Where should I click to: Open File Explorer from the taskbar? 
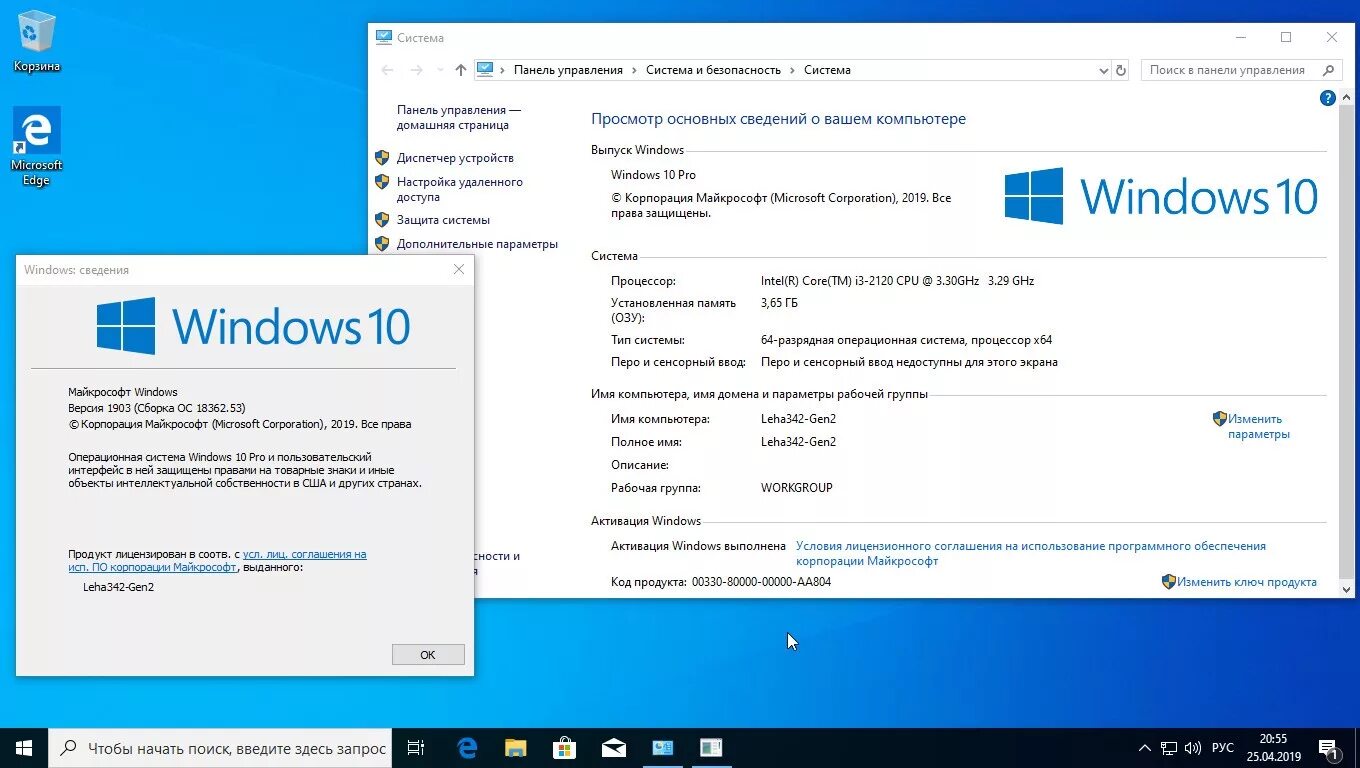click(516, 748)
